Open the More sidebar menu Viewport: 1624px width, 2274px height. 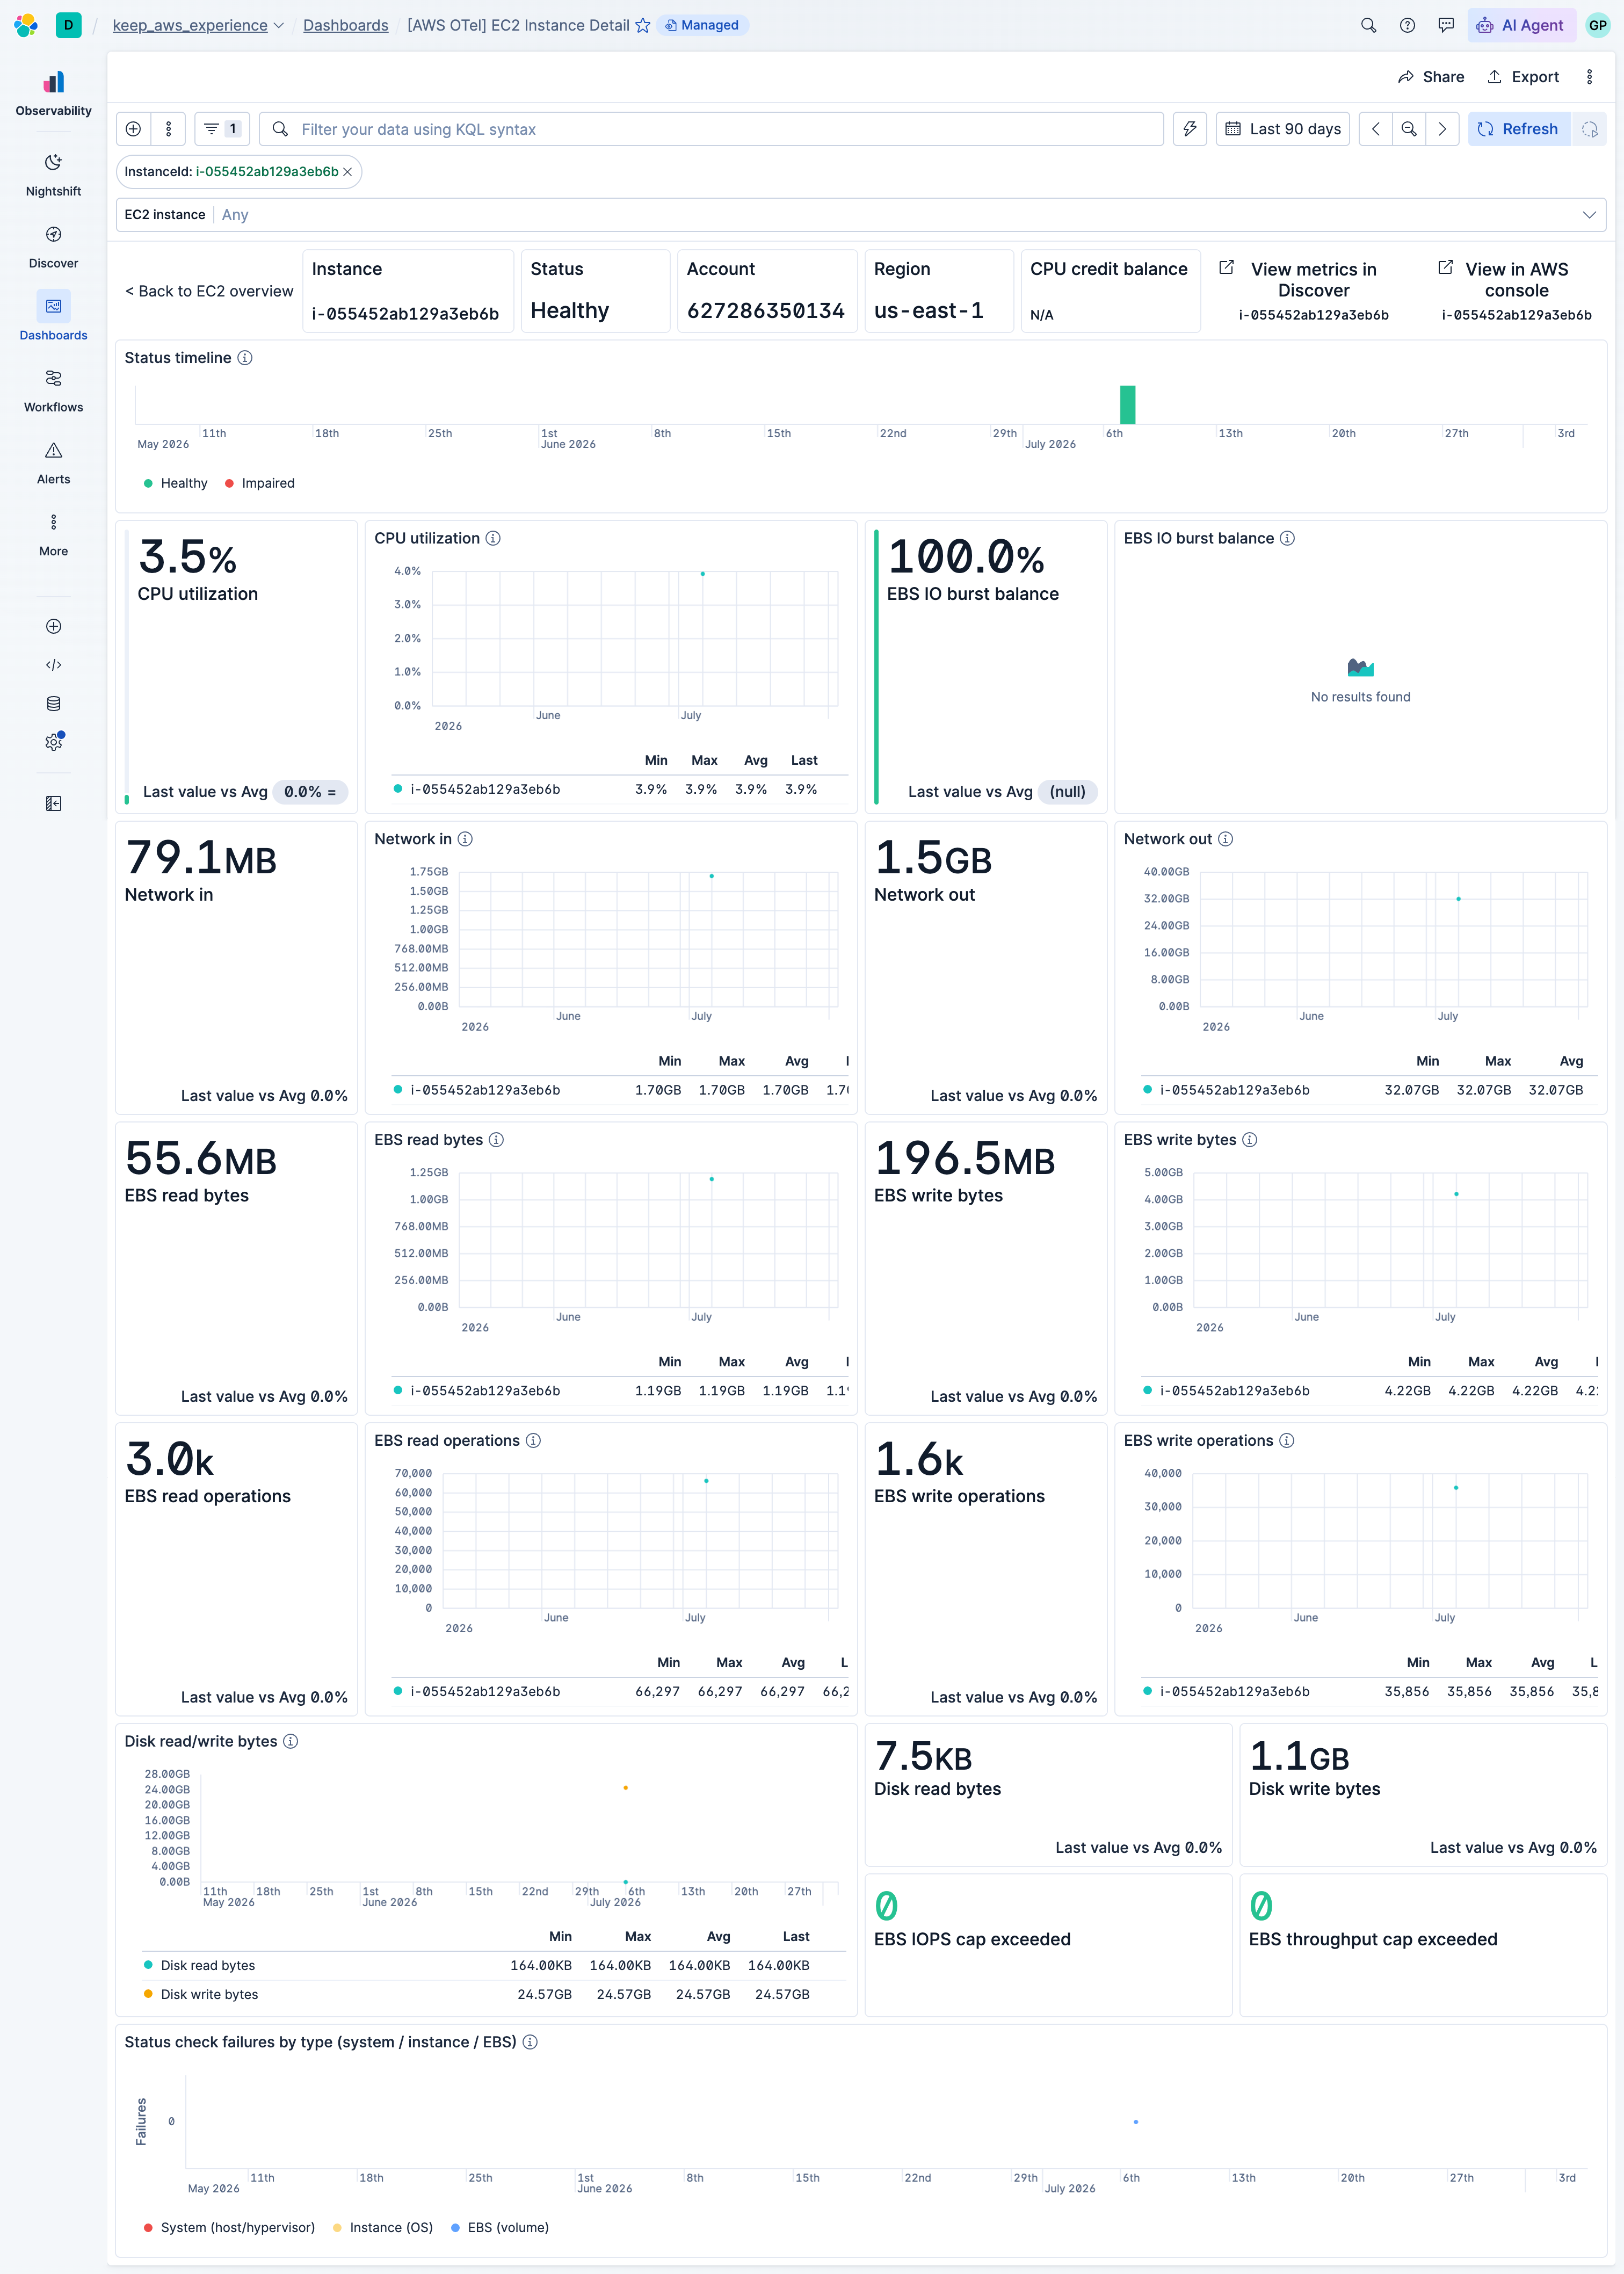(53, 534)
